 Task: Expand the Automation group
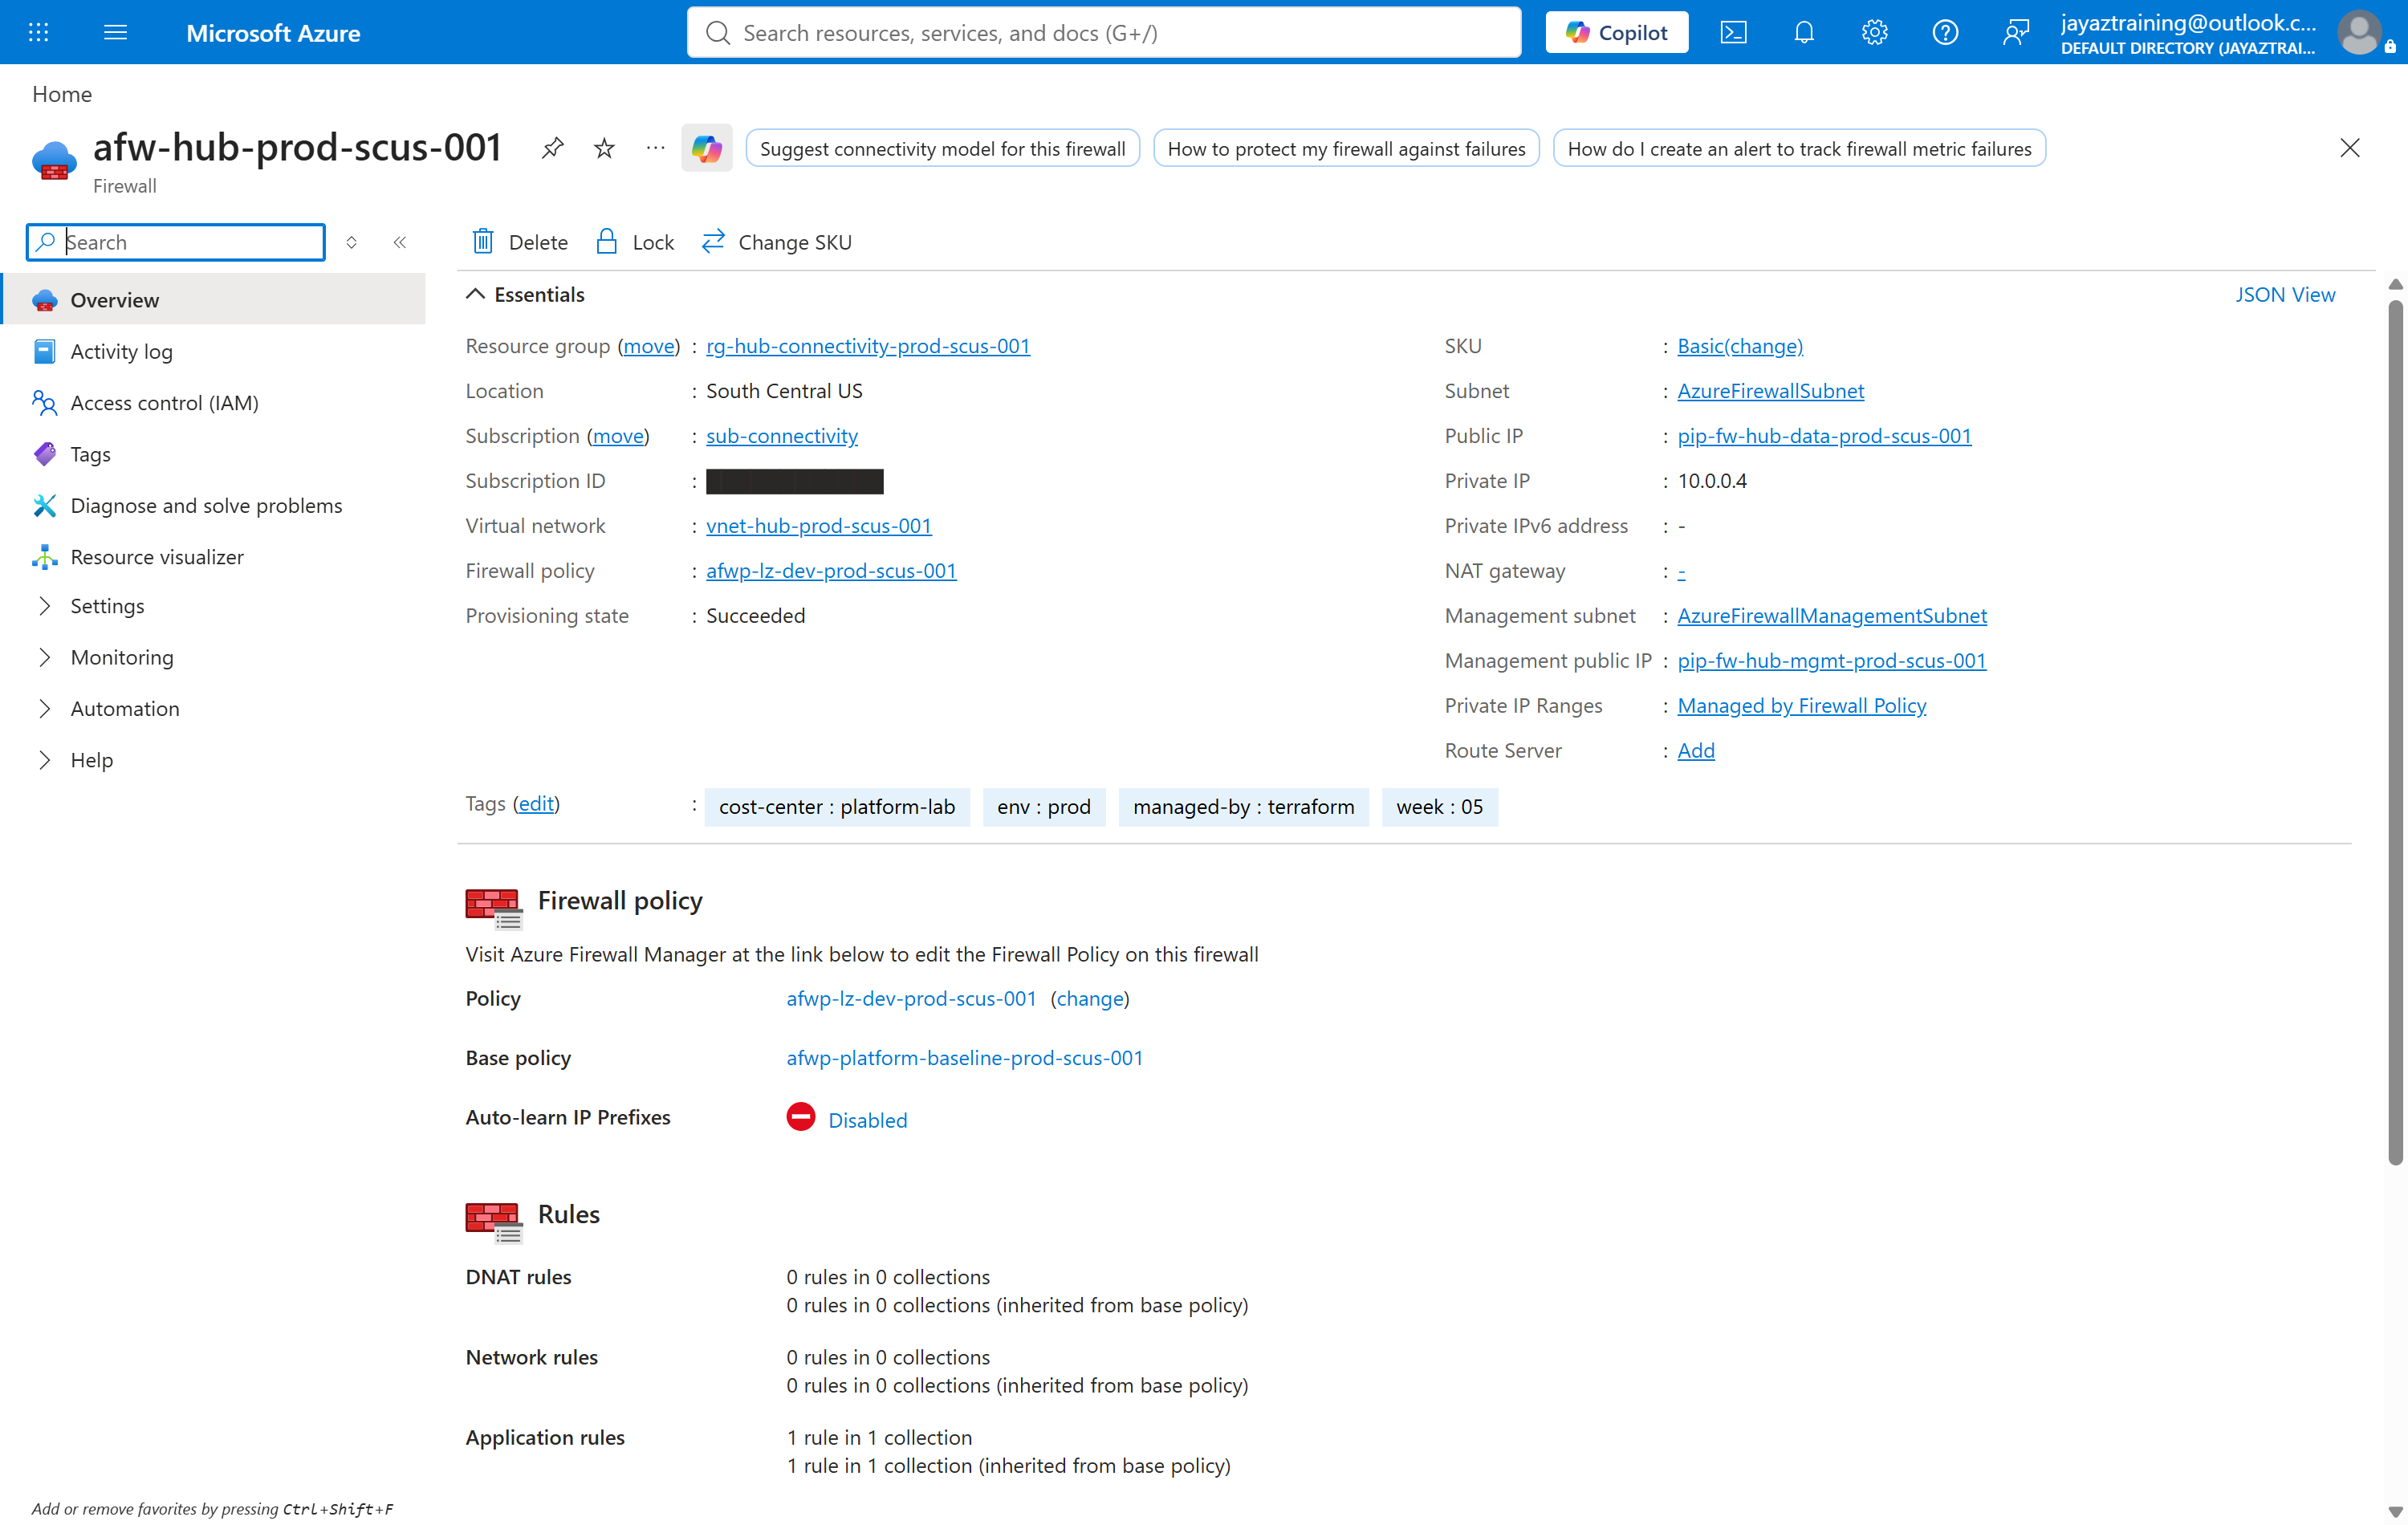click(44, 709)
